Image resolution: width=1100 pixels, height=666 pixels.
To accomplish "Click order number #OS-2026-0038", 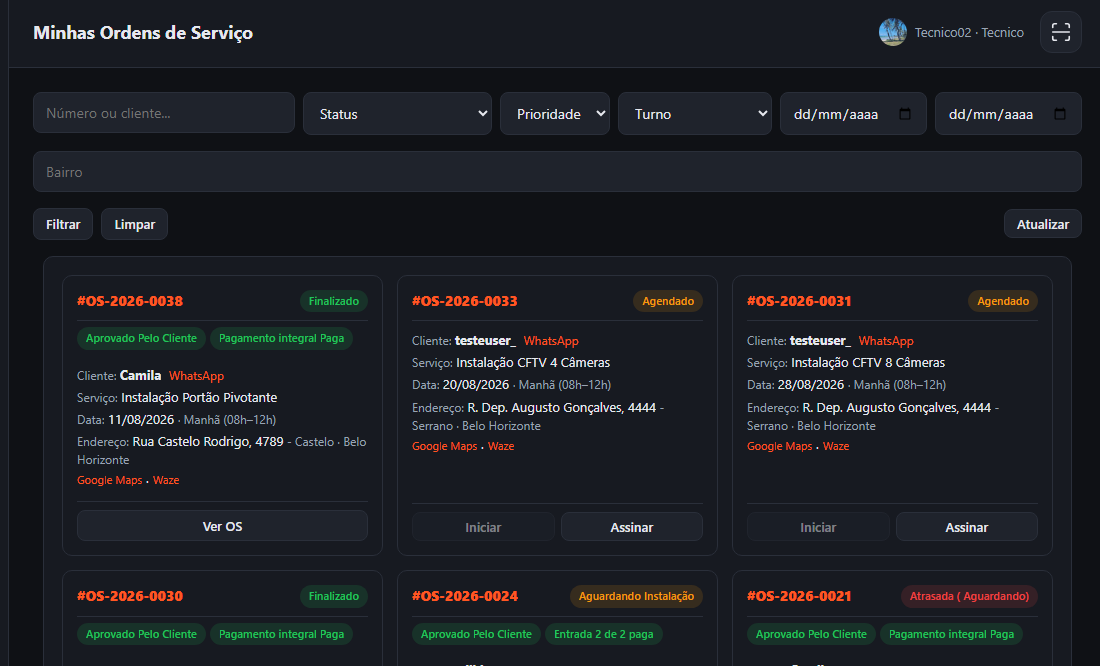I will 130,301.
